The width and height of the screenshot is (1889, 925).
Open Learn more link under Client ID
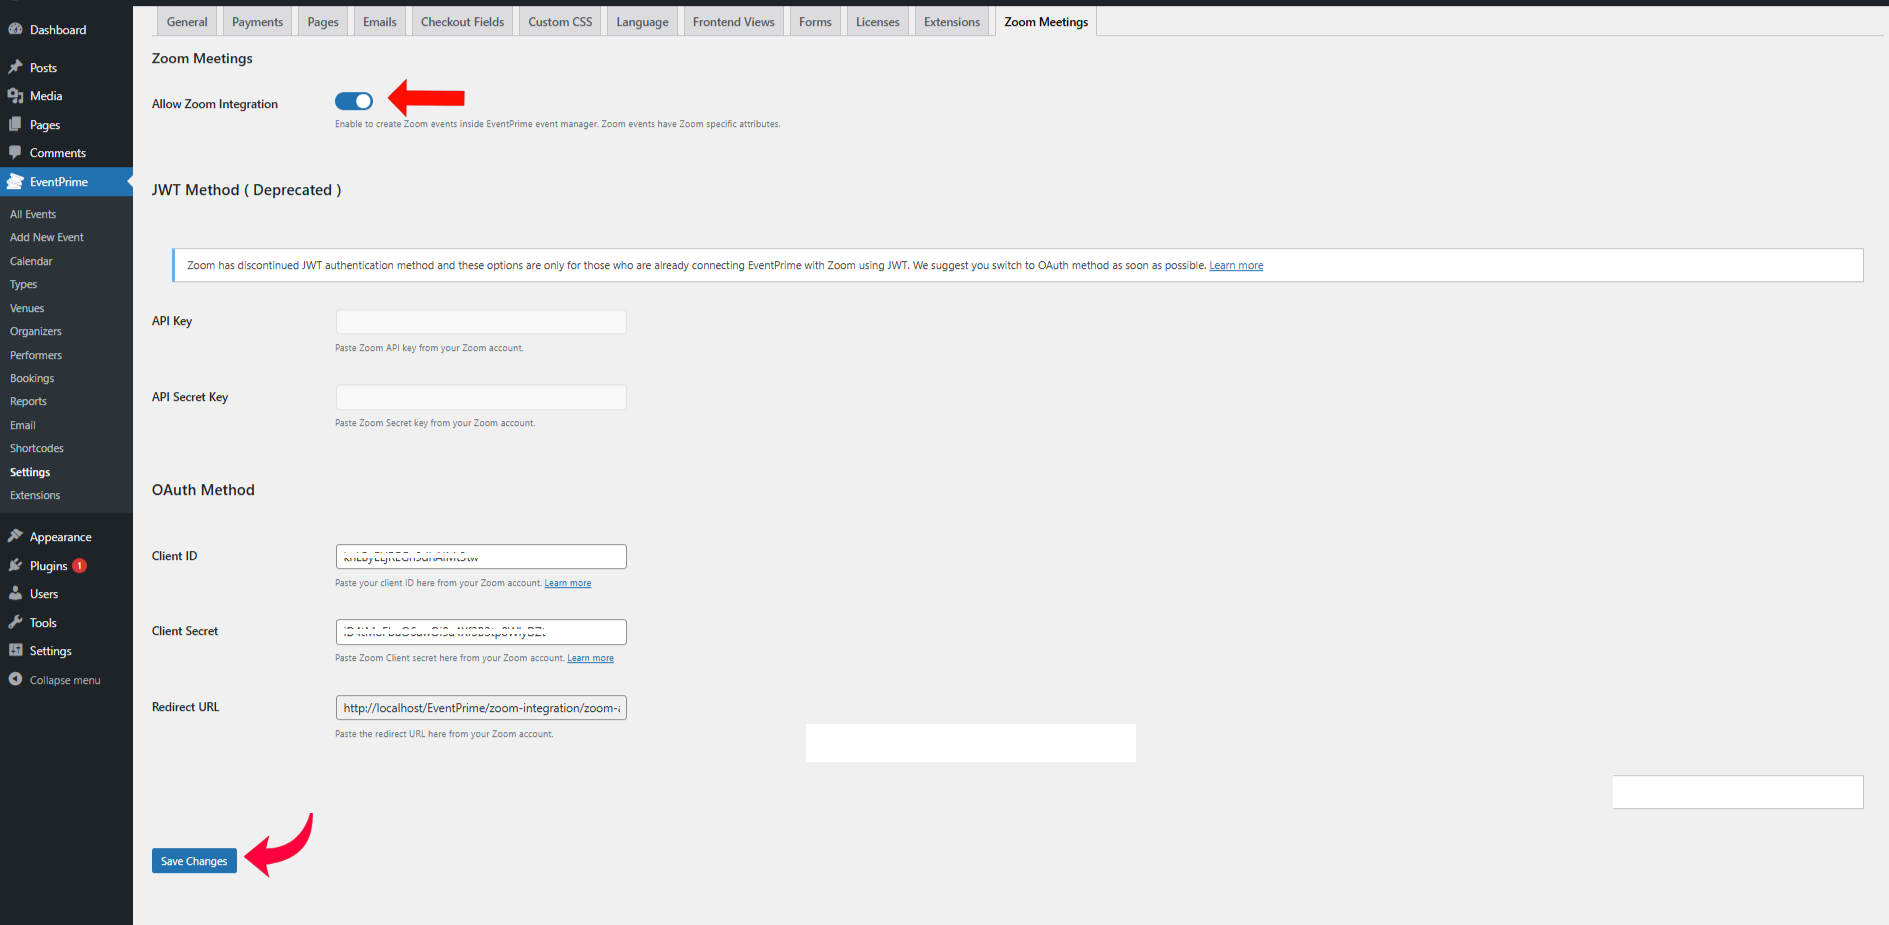[568, 583]
